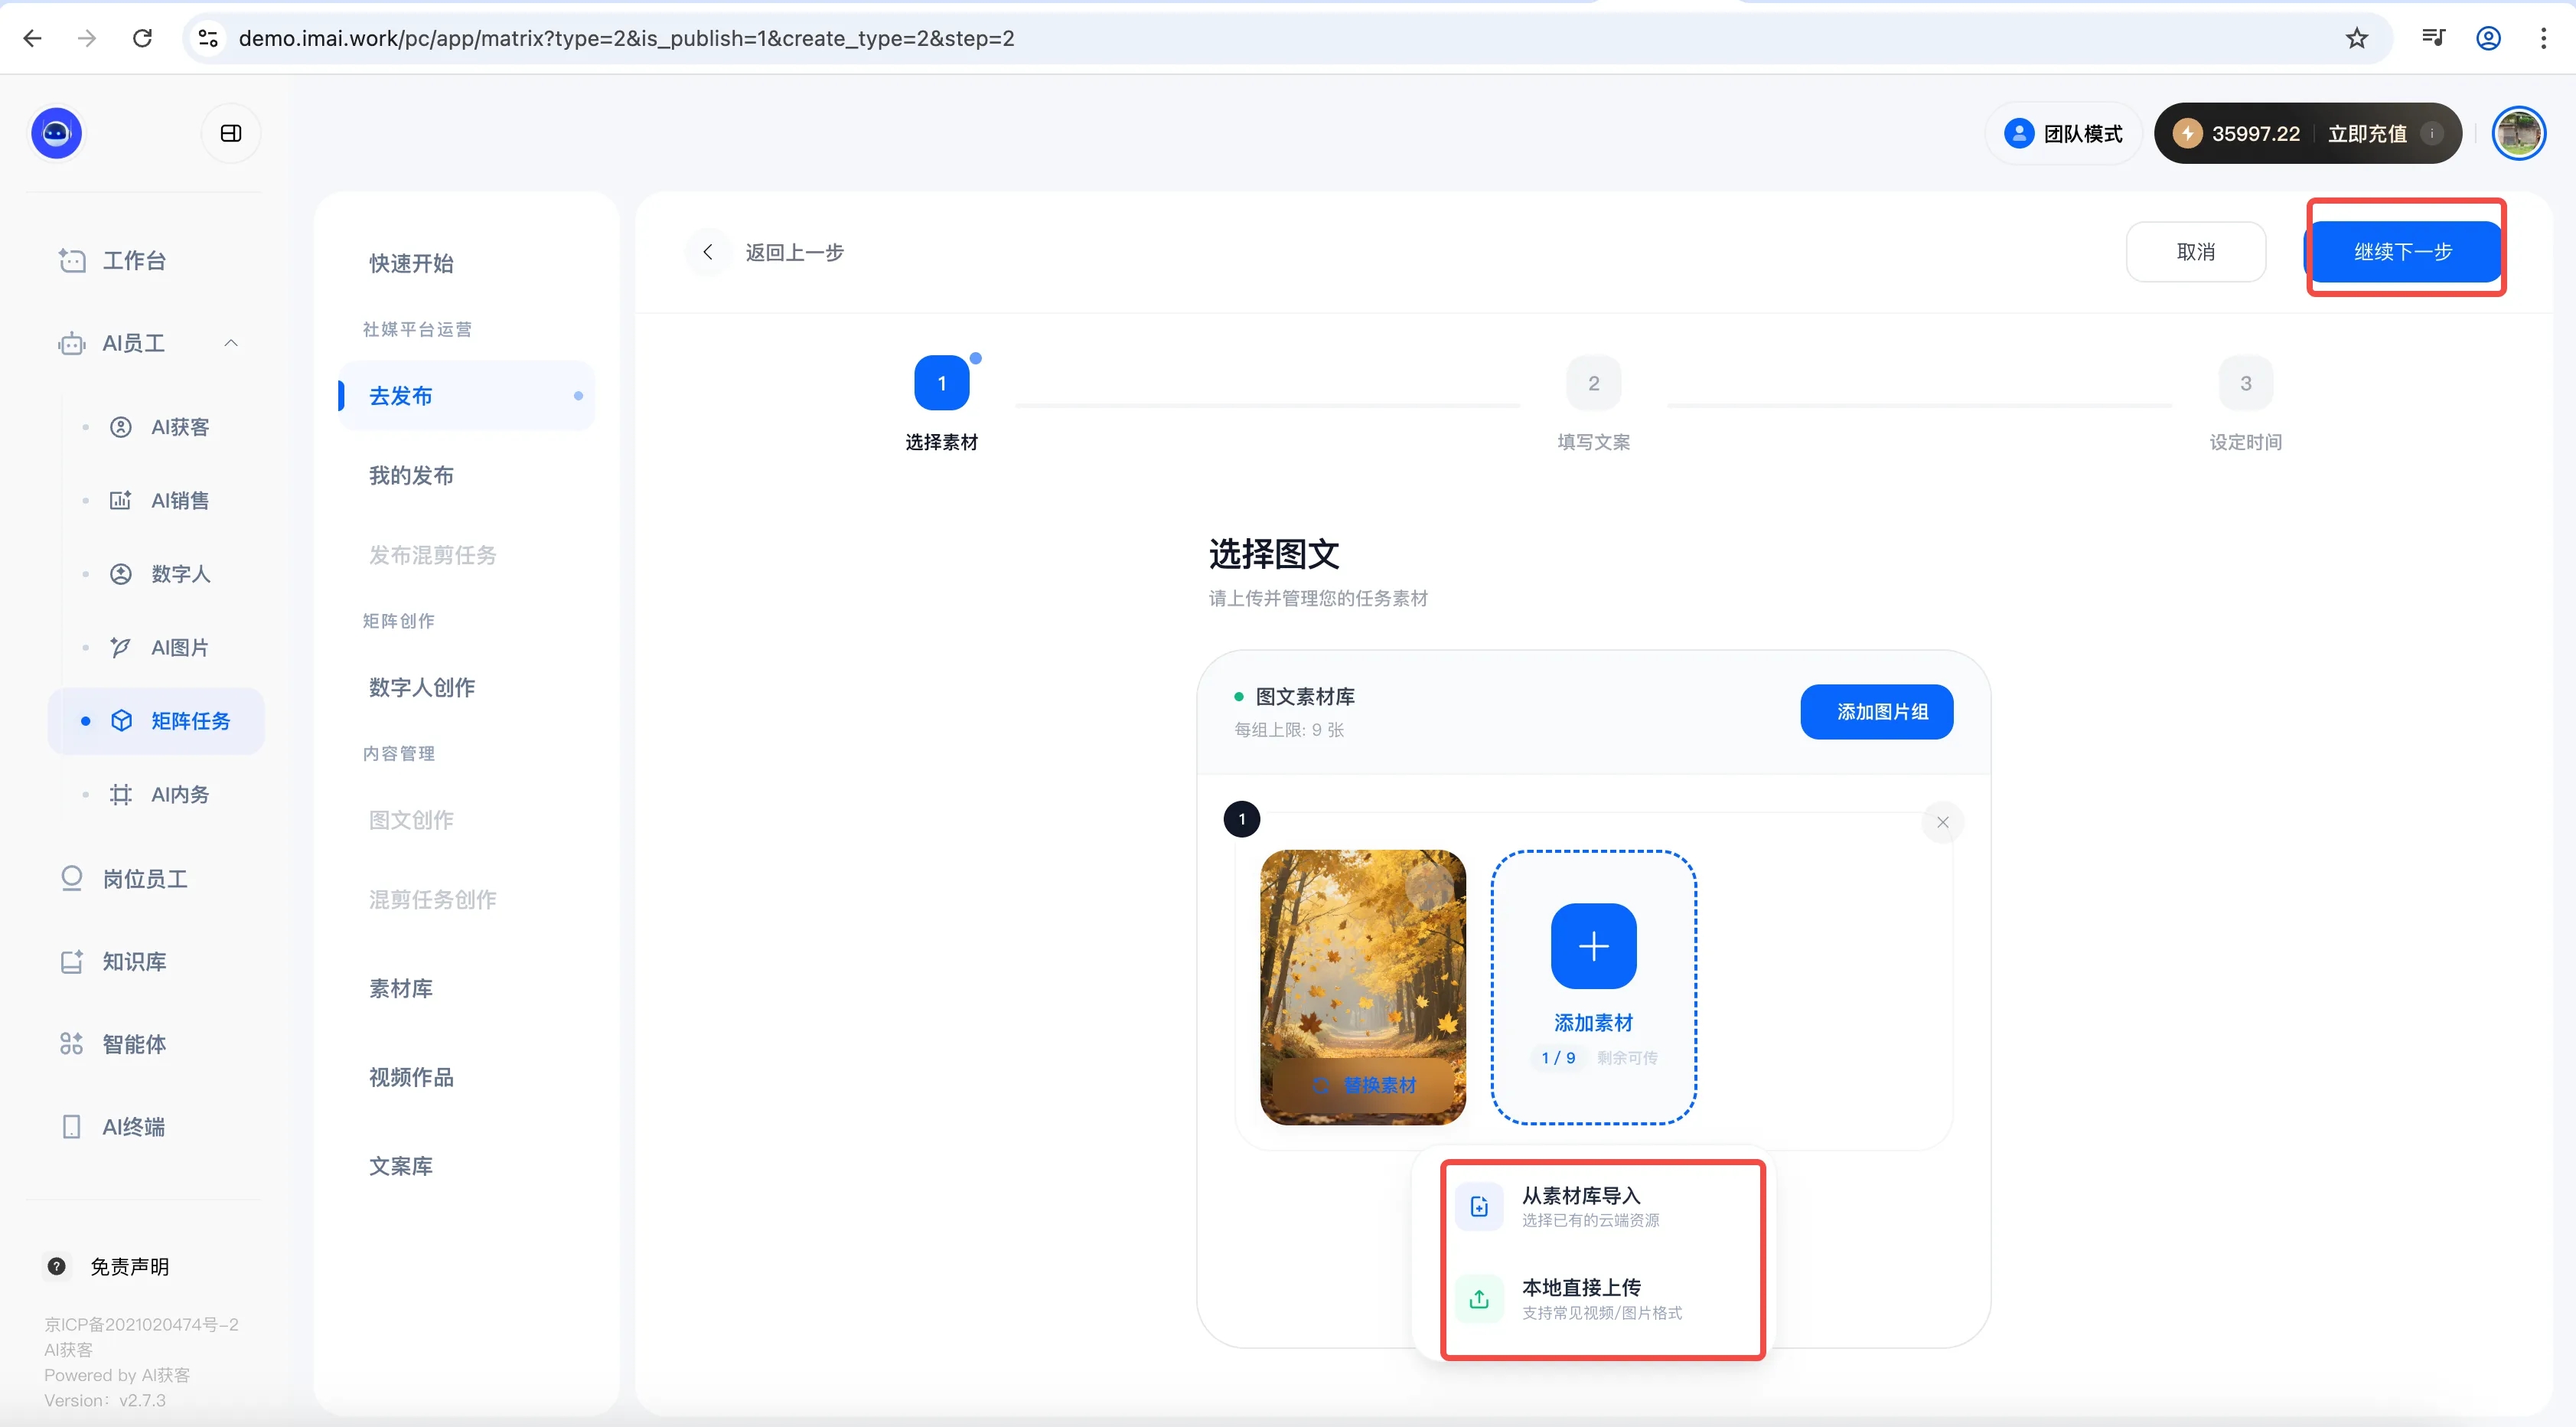Click the blue plus add-material icon
The image size is (2576, 1427).
pos(1593,945)
